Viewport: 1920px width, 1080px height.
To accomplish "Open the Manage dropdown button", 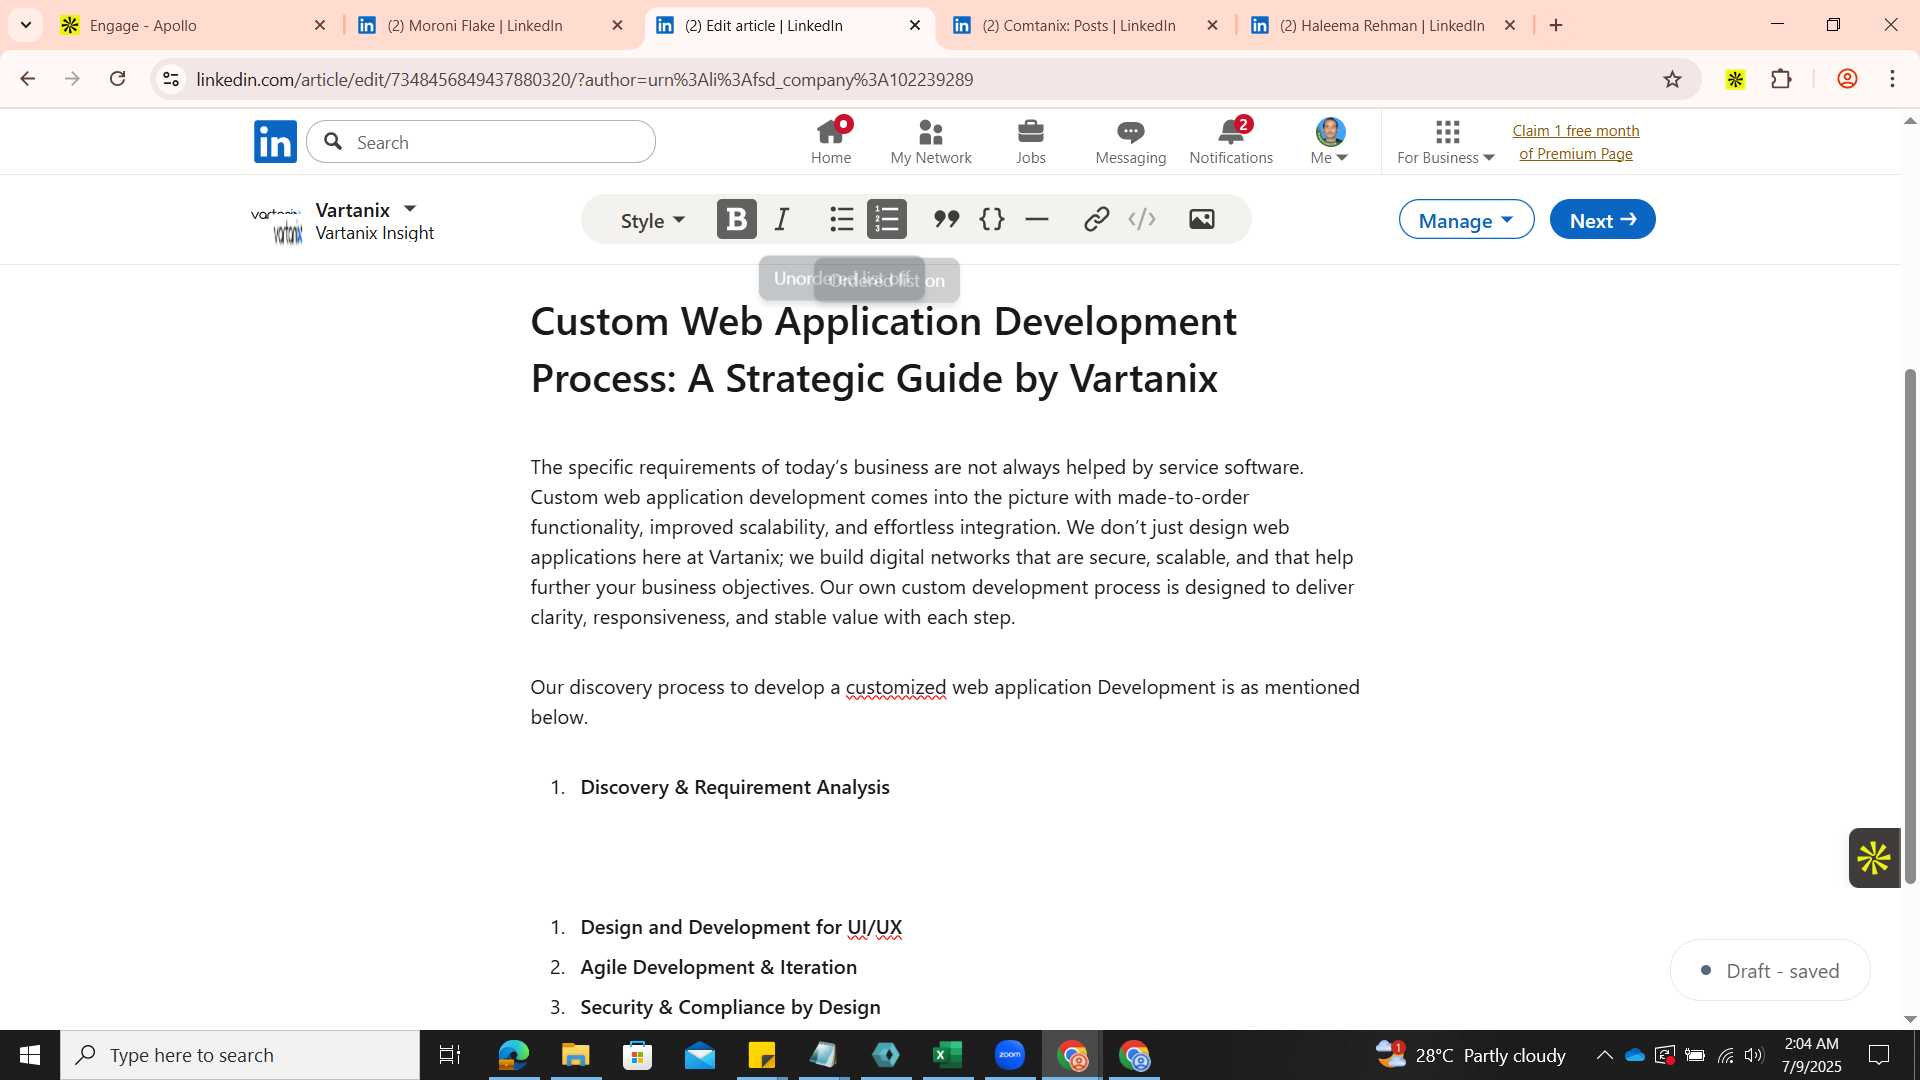I will (x=1466, y=220).
